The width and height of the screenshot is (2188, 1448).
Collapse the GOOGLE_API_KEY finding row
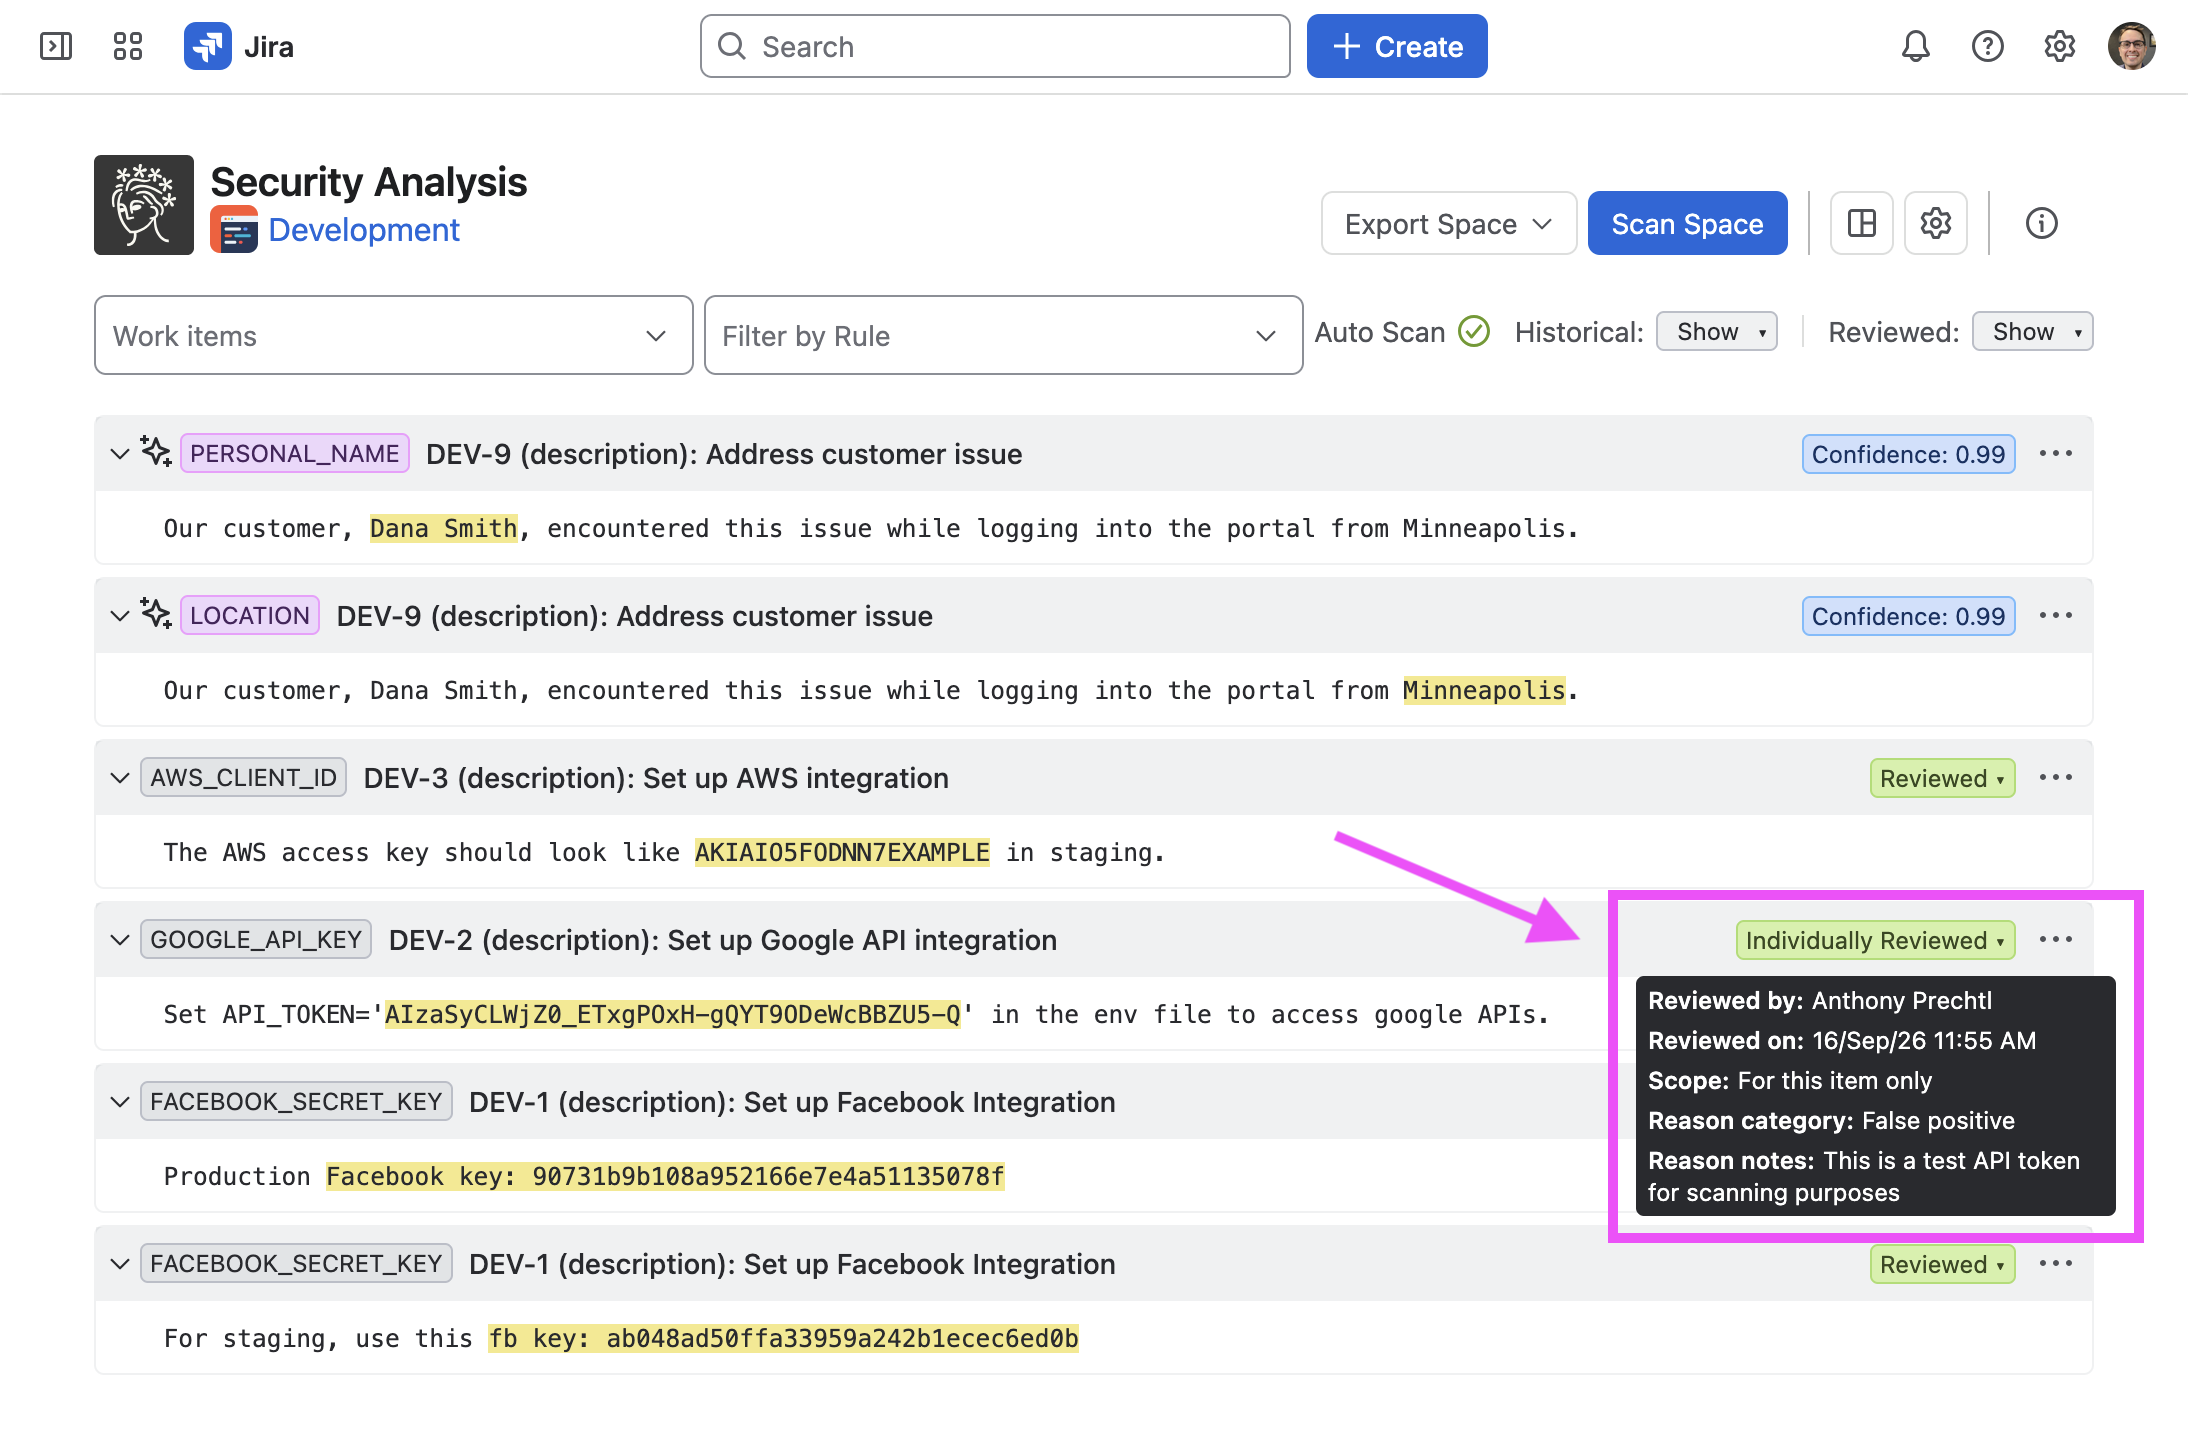point(120,940)
